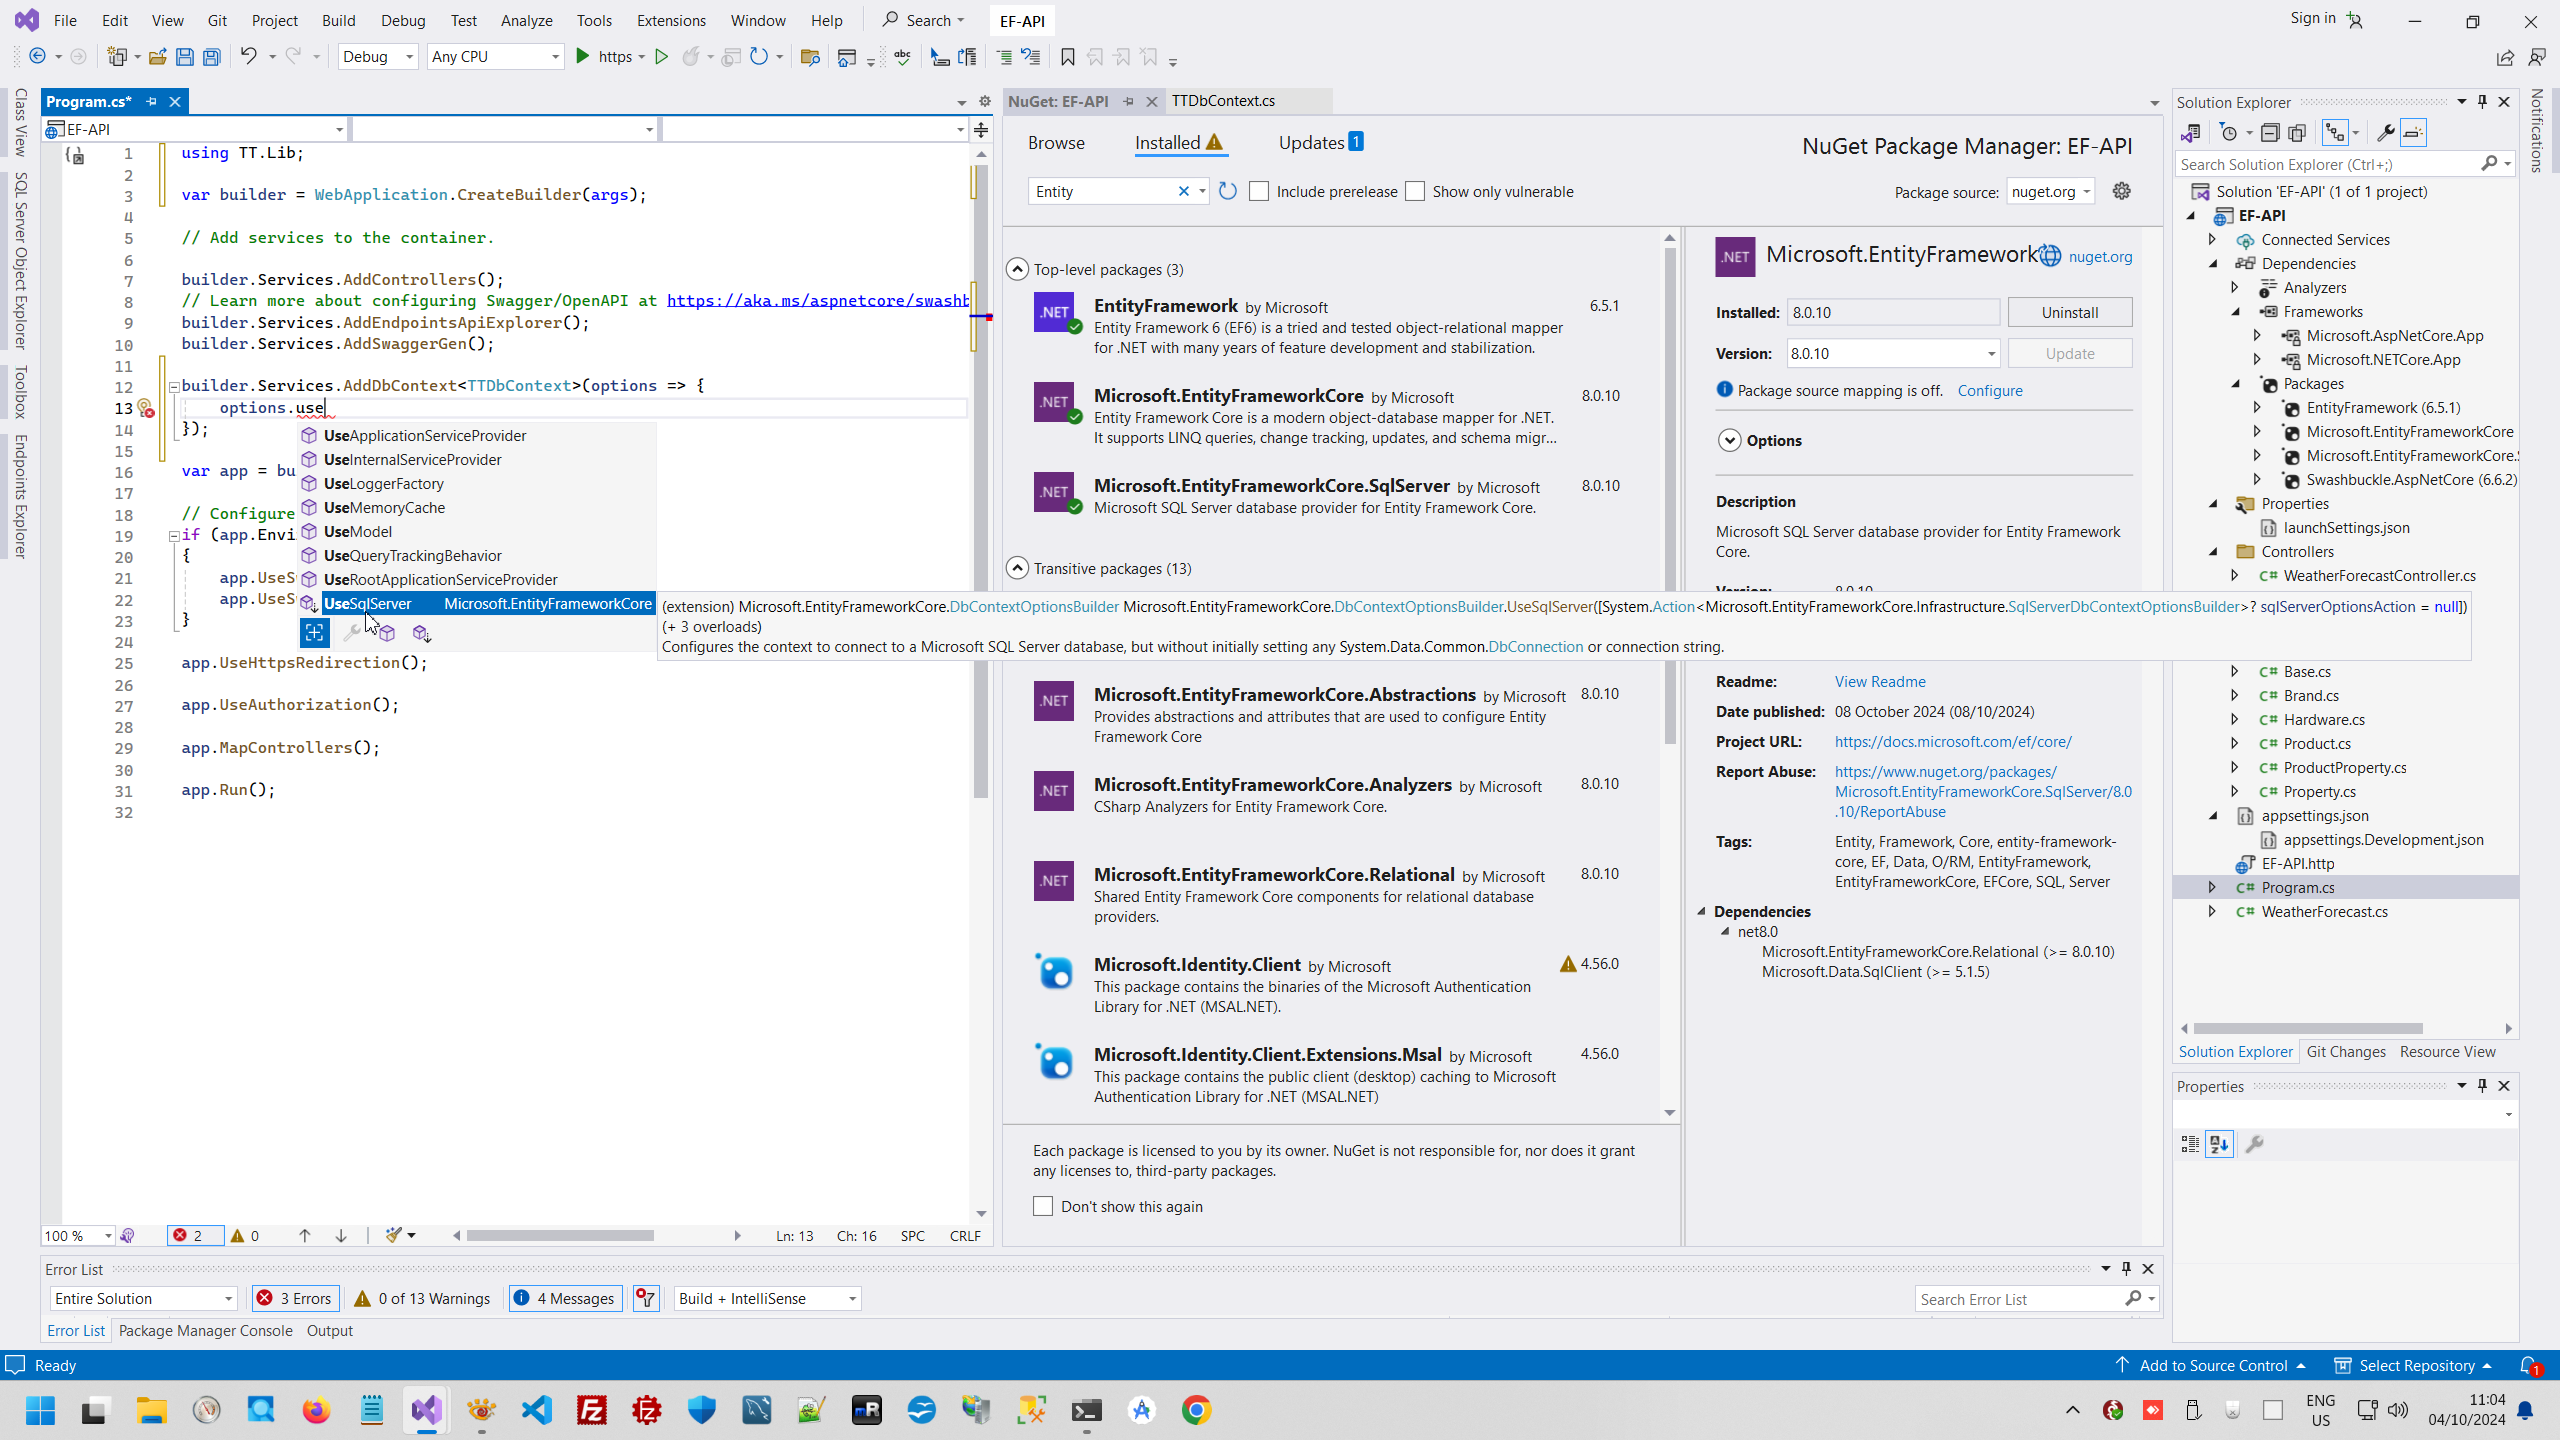
Task: Click the Collapse All icon in Solution Explorer
Action: click(x=2270, y=133)
